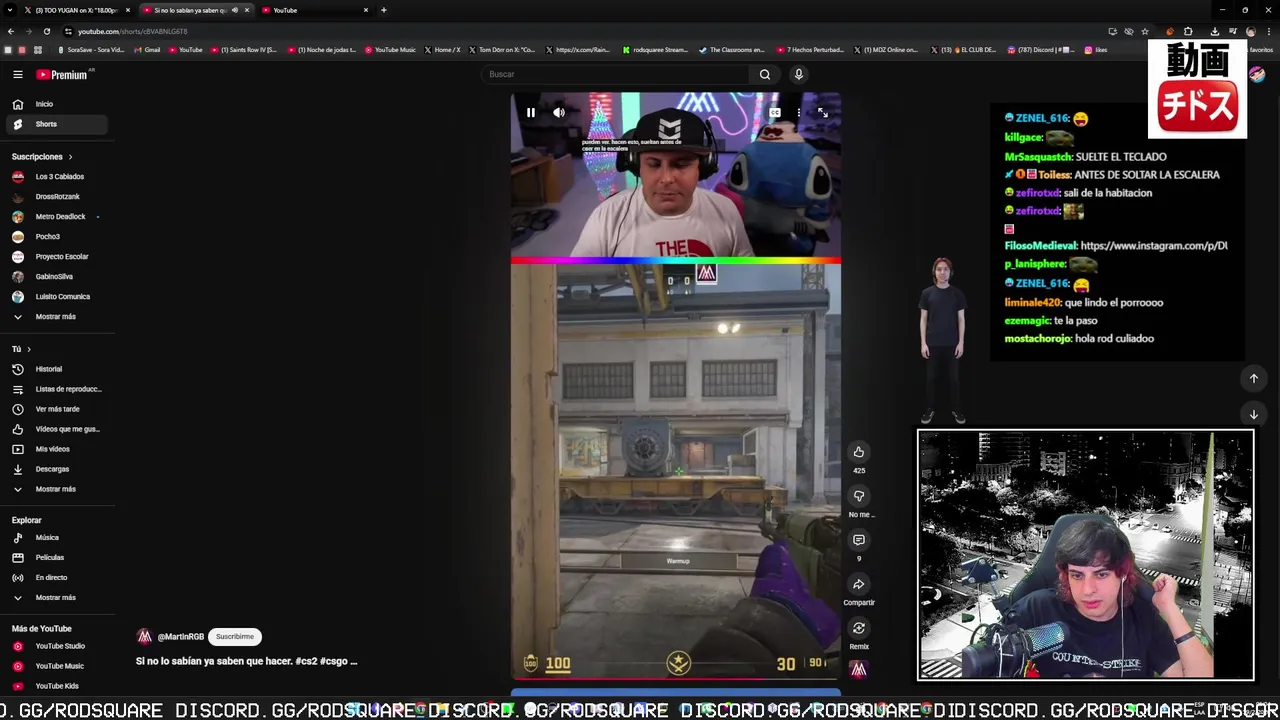Screen dimensions: 1280x720
Task: Open the YouTube hamburger guide menu
Action: (18, 74)
